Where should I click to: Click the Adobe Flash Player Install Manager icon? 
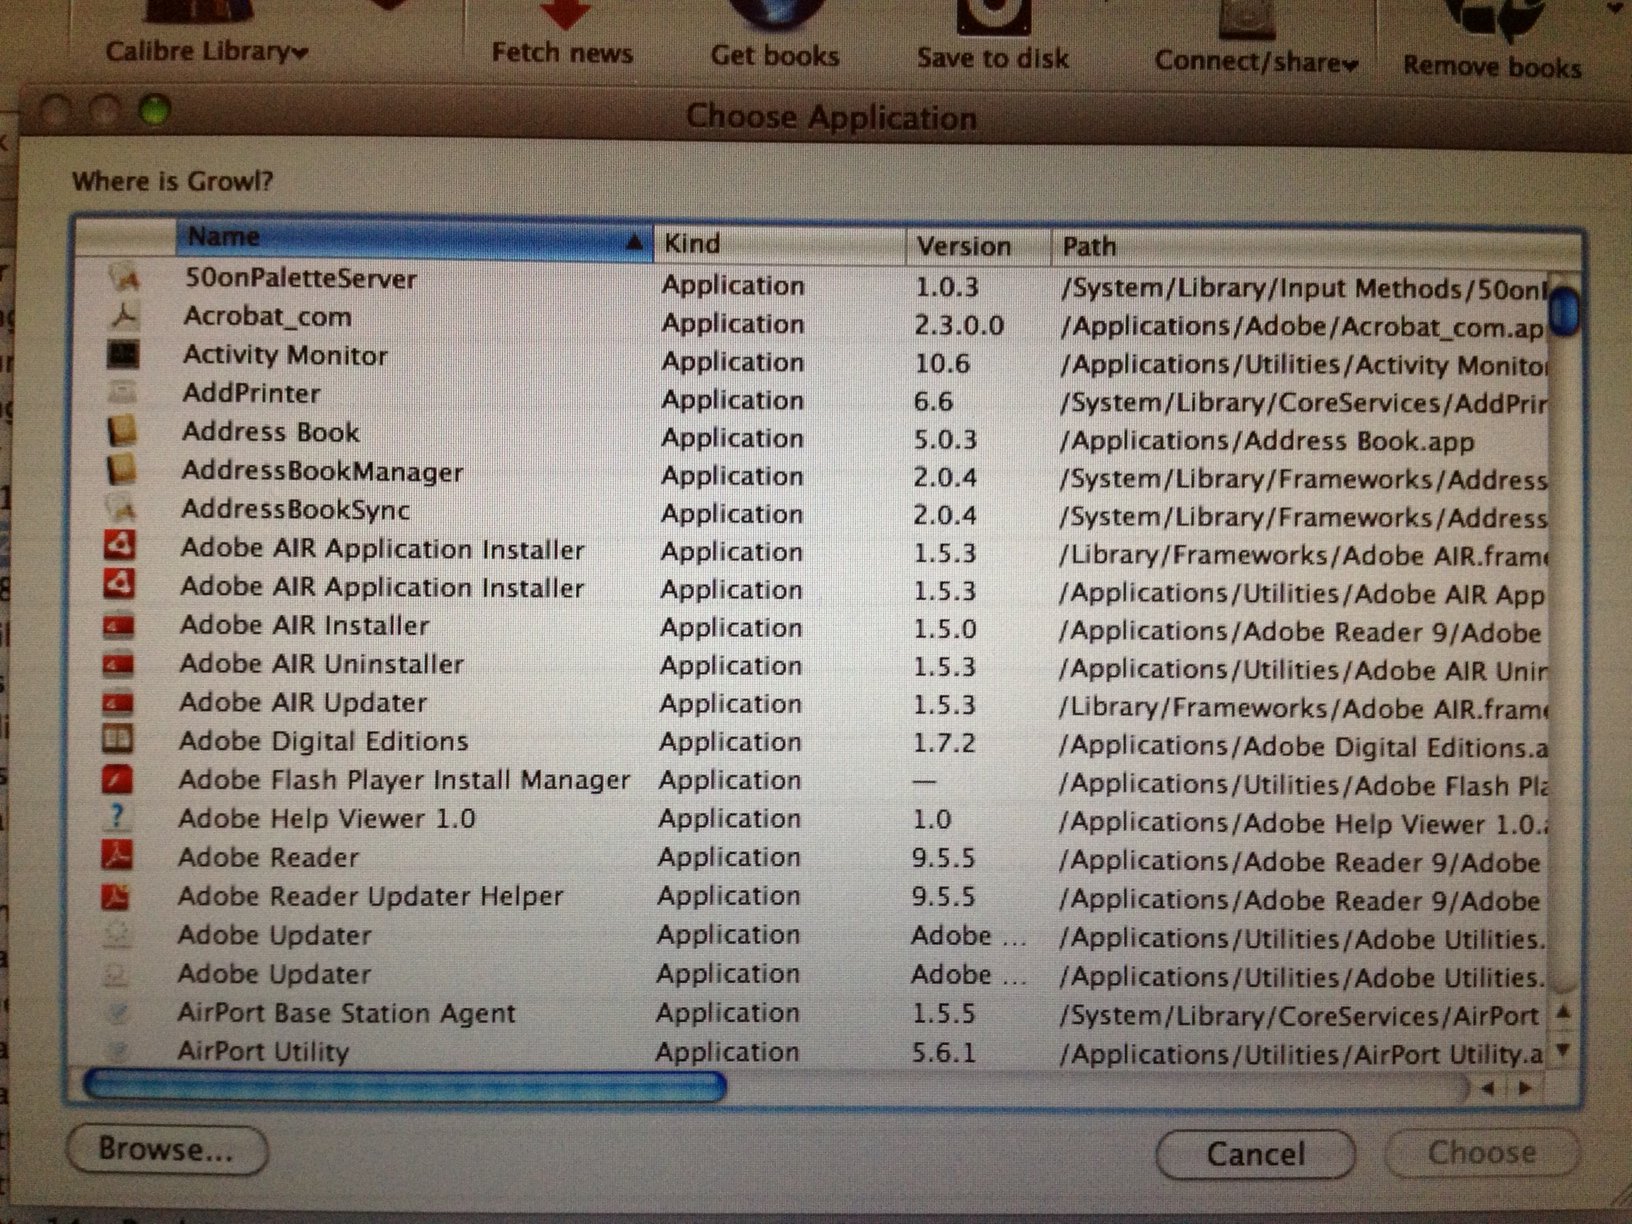coord(118,779)
